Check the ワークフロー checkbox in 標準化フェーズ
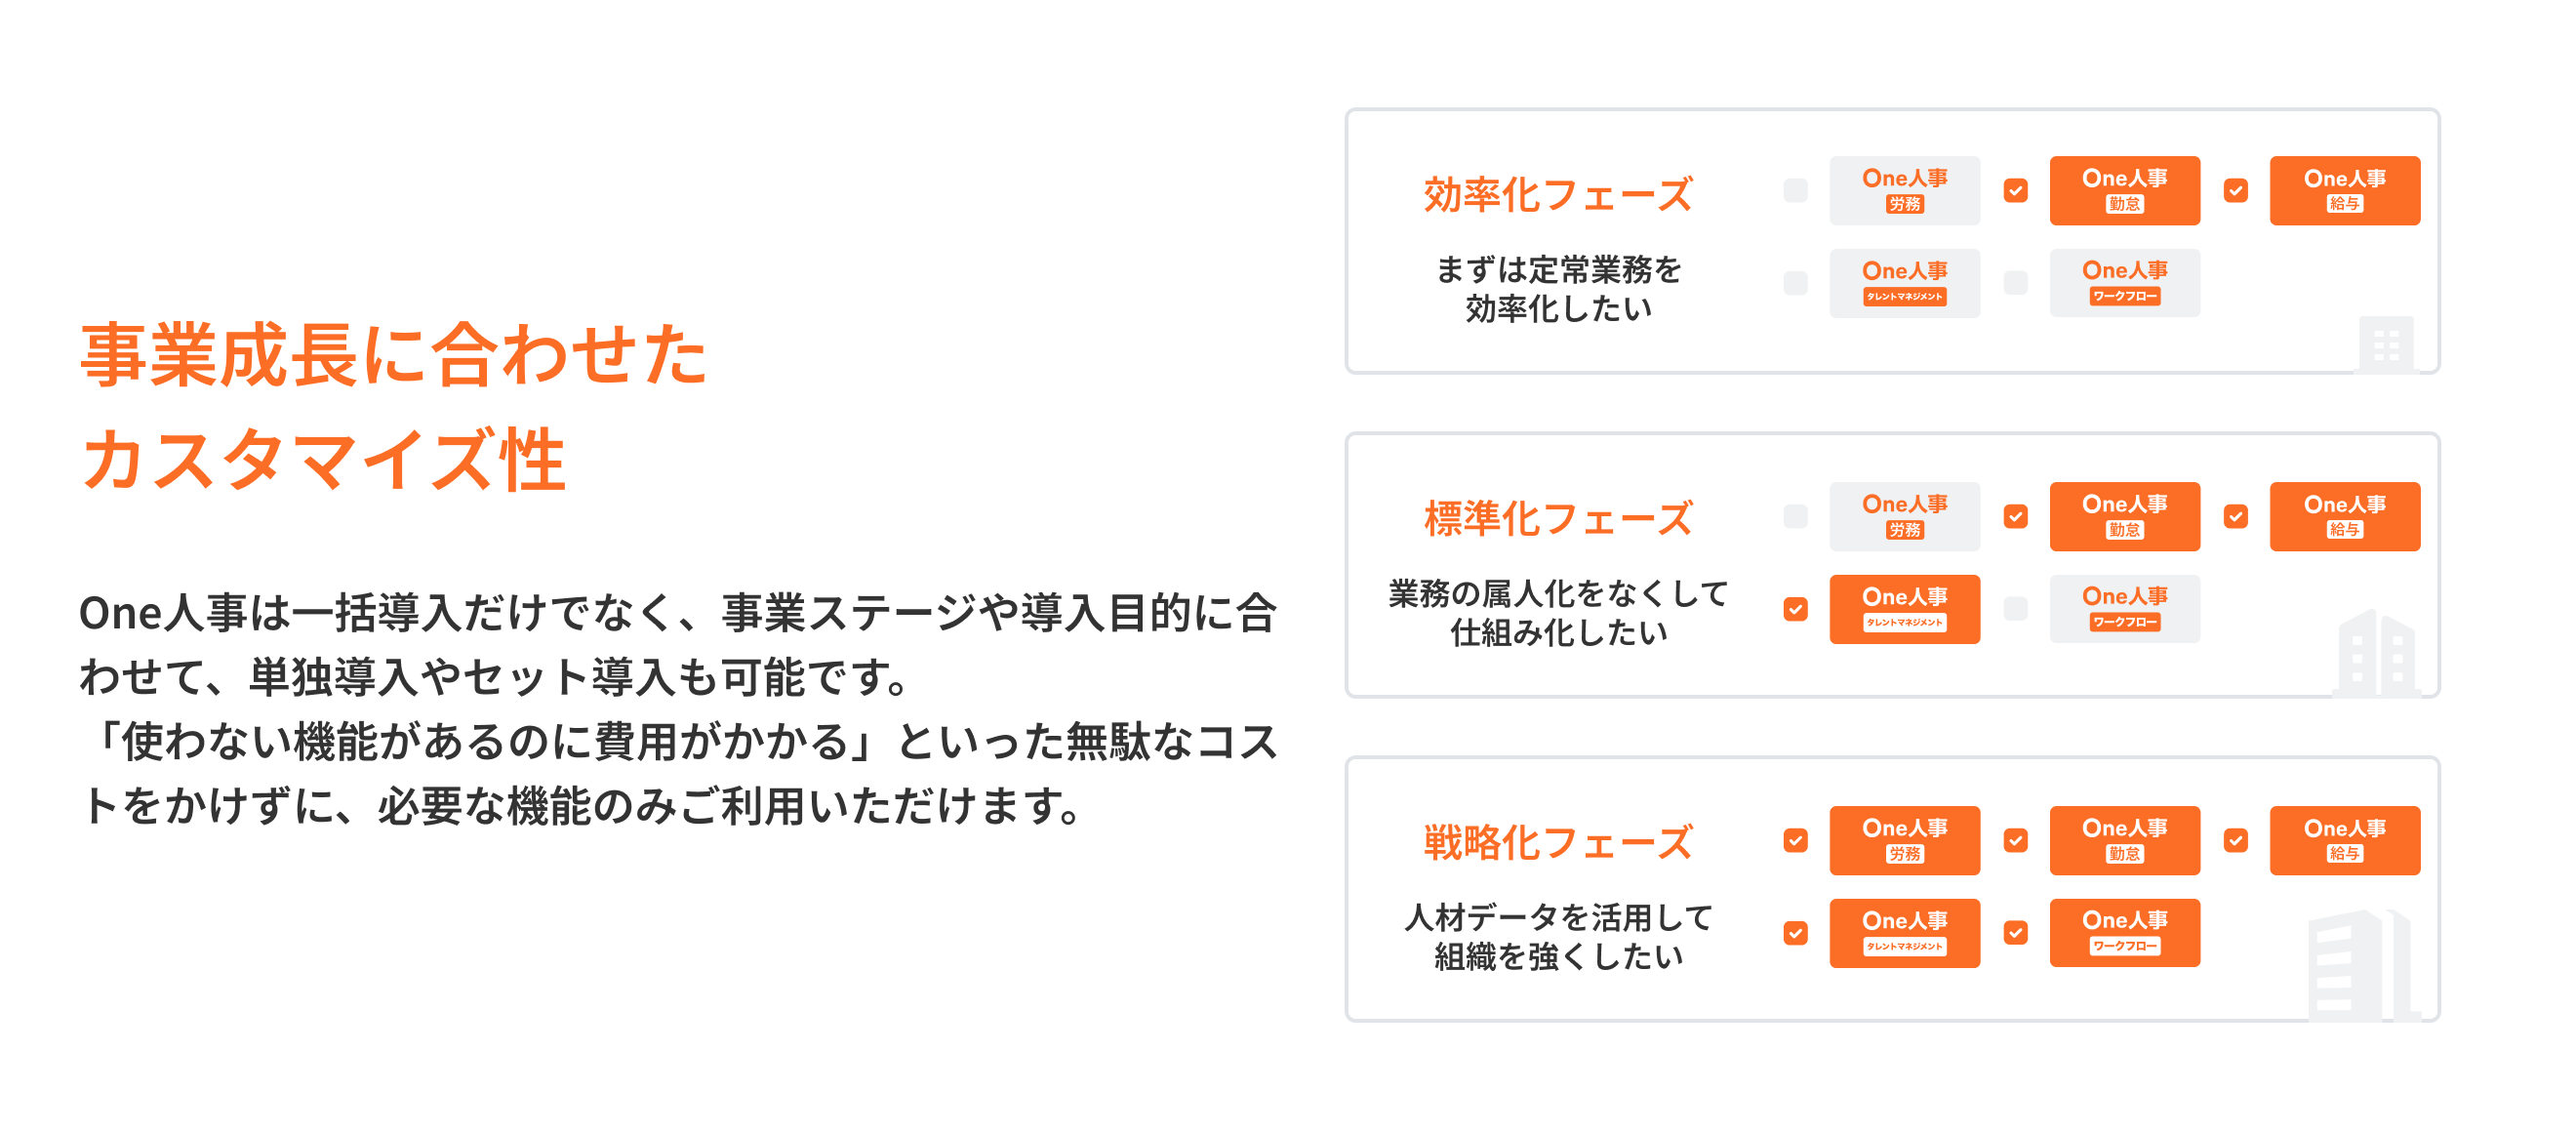Screen dimensions: 2576x1132 (x=2015, y=608)
